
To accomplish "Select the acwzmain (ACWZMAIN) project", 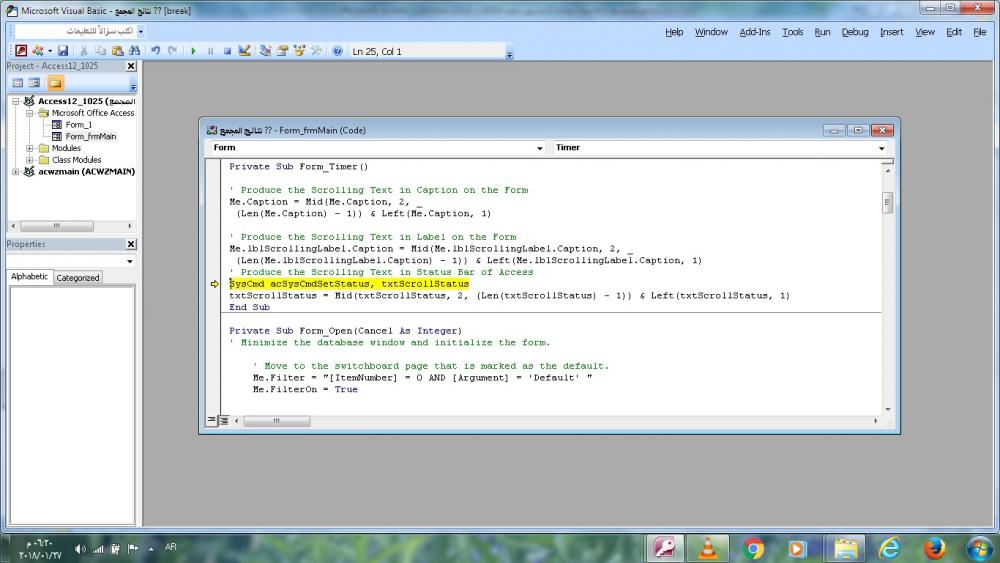I will (86, 172).
